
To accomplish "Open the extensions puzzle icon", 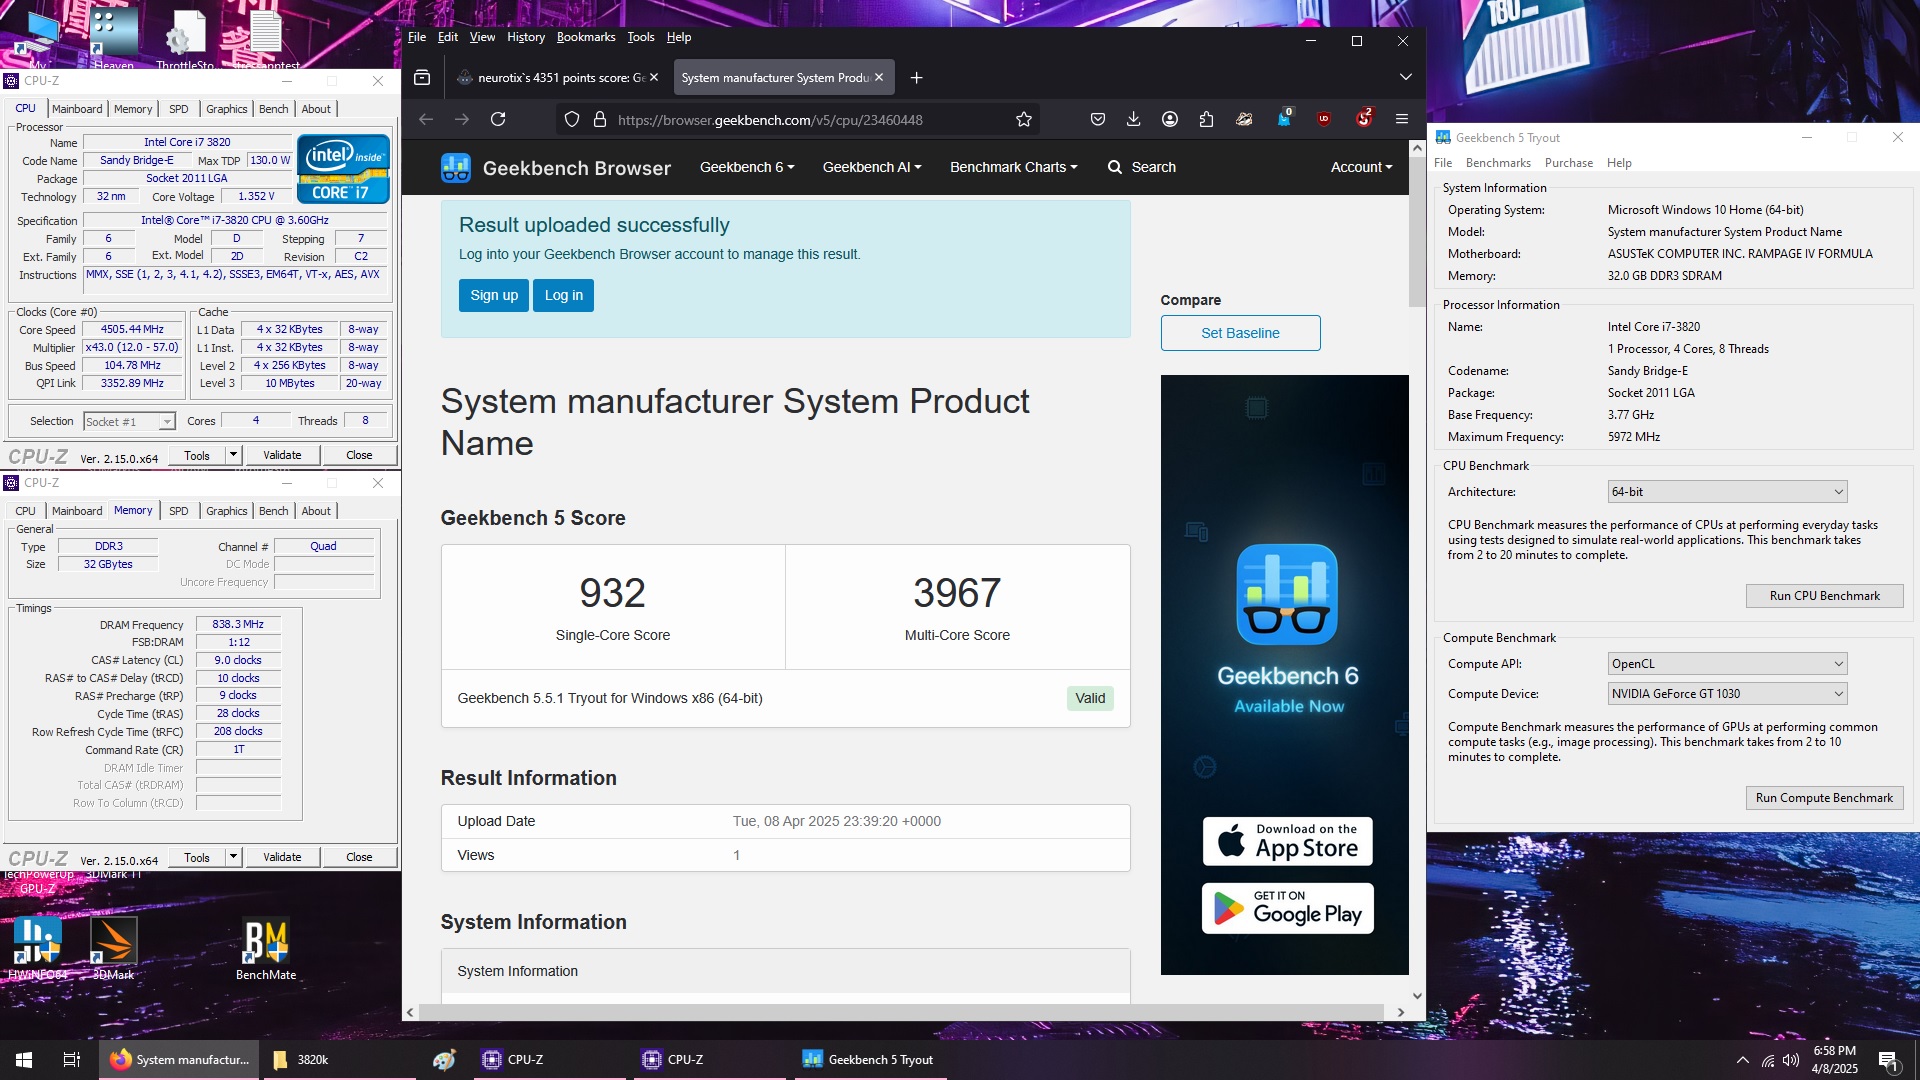I will (x=1206, y=119).
